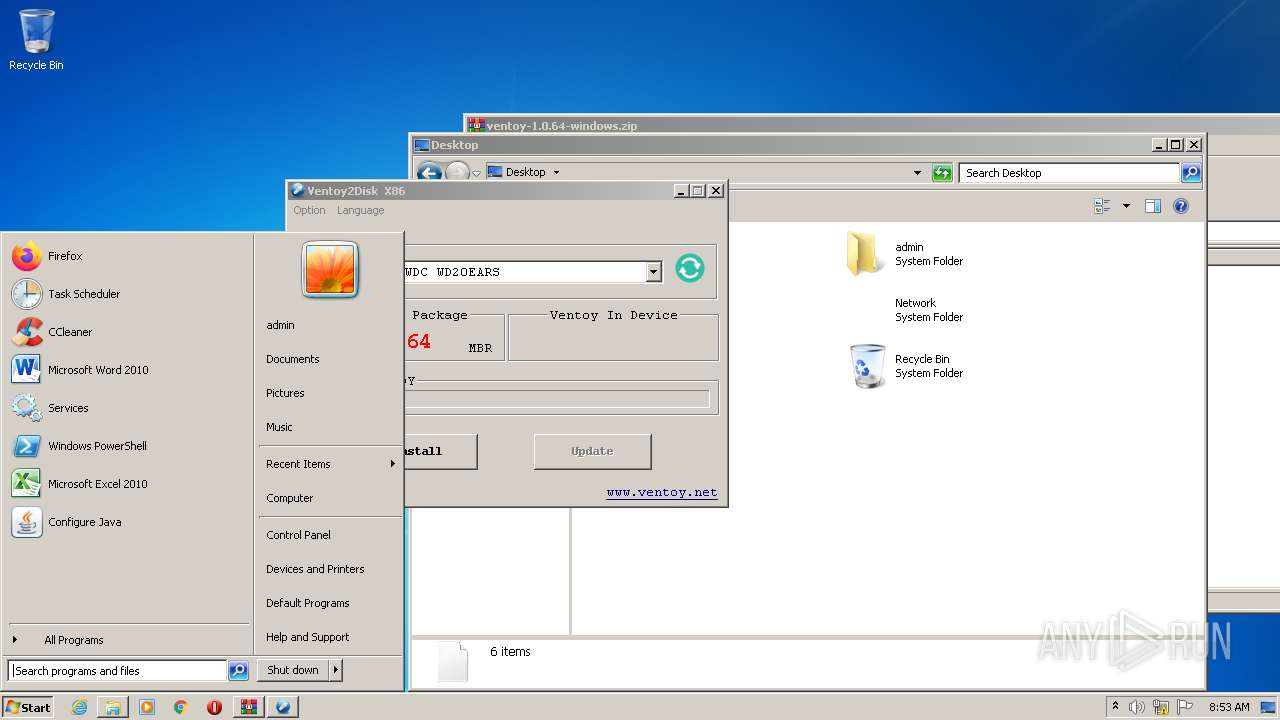Click the Ventoy2Disk taskbar button
Viewport: 1280px width, 720px height.
283,707
